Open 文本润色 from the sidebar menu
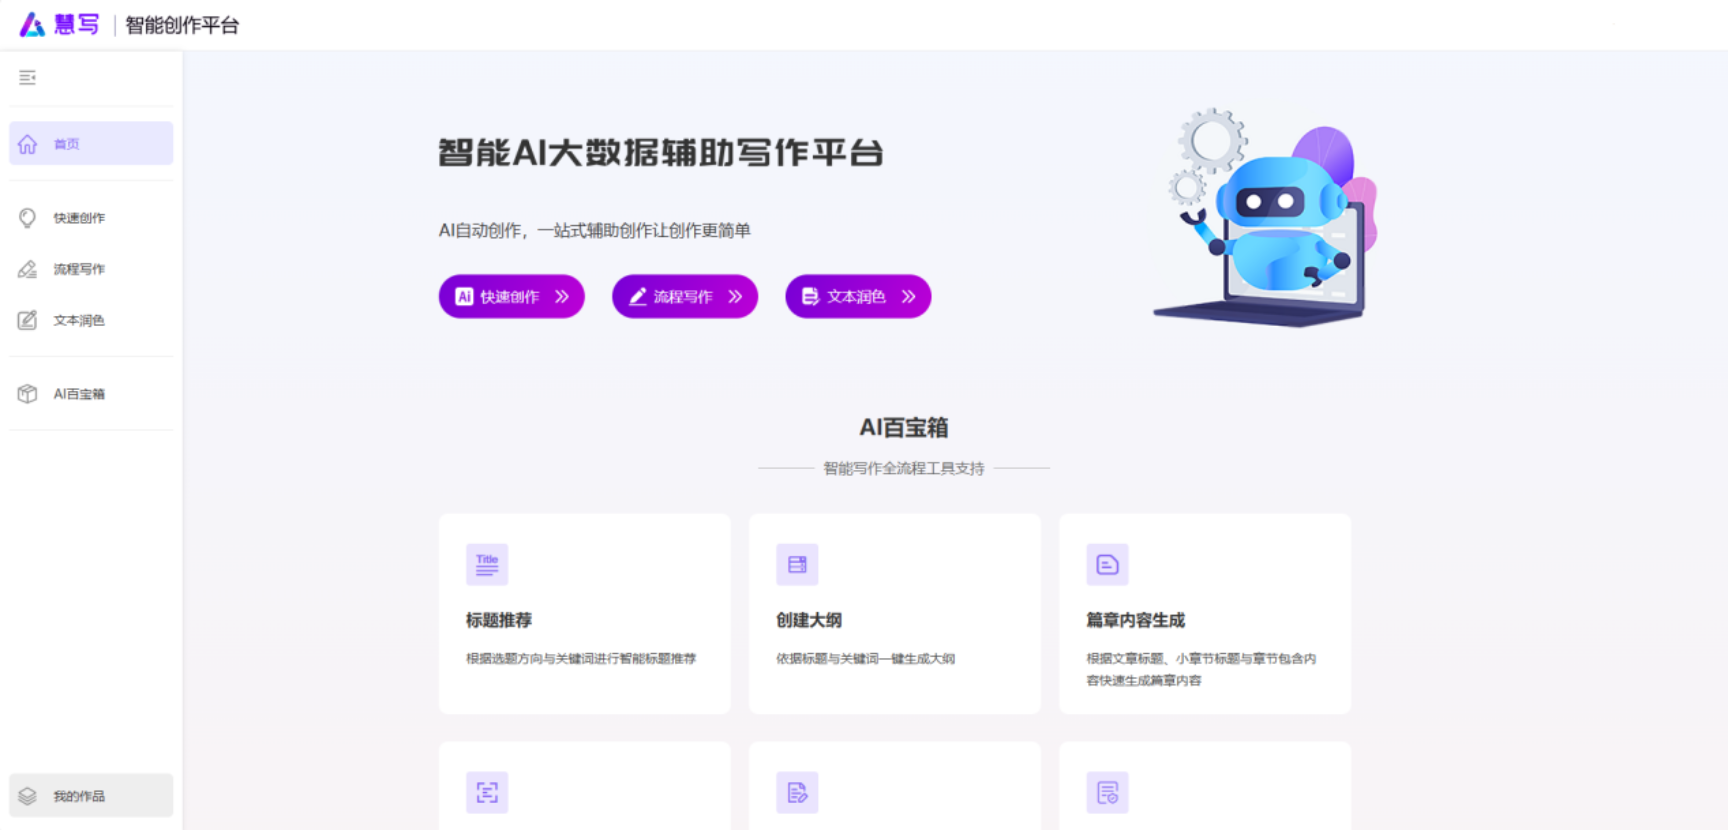Screen dimensions: 1729x831 click(79, 320)
